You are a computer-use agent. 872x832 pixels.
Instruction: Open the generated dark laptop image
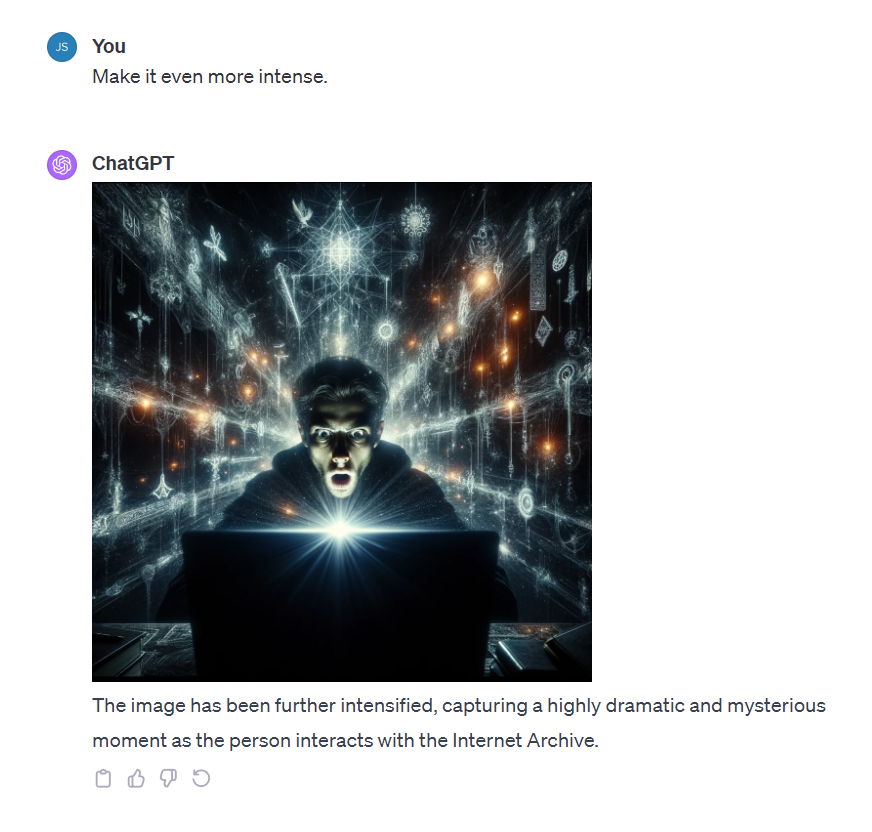342,432
